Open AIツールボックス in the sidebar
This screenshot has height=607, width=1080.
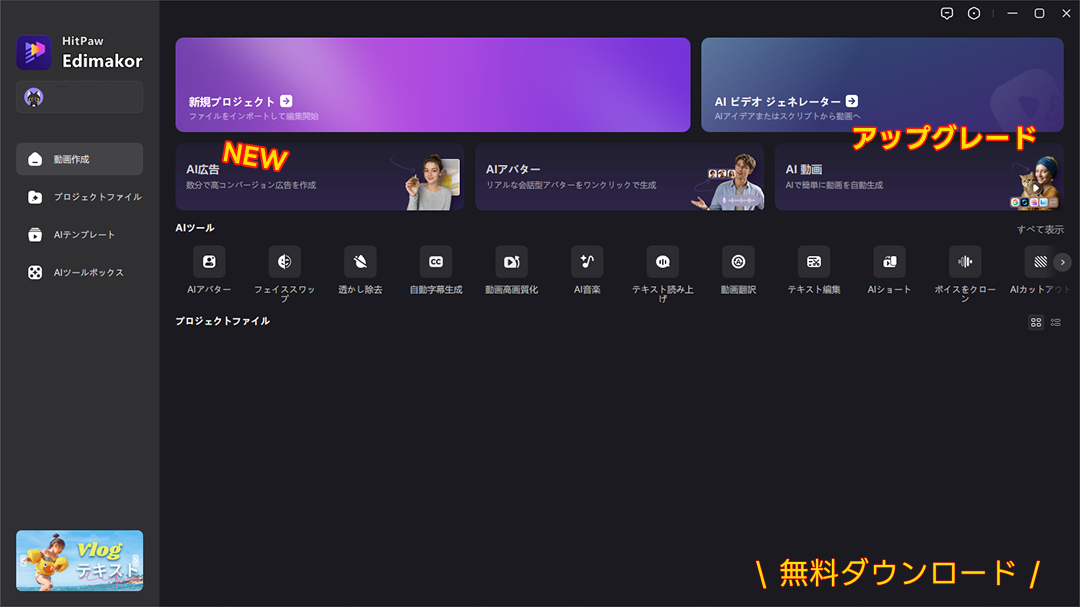click(79, 273)
